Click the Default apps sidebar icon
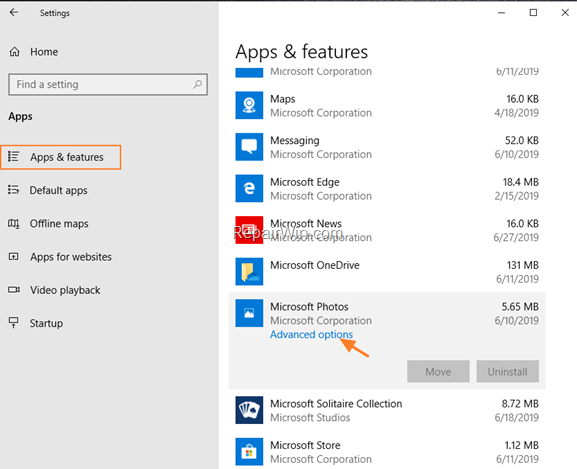The height and width of the screenshot is (469, 577). [14, 190]
